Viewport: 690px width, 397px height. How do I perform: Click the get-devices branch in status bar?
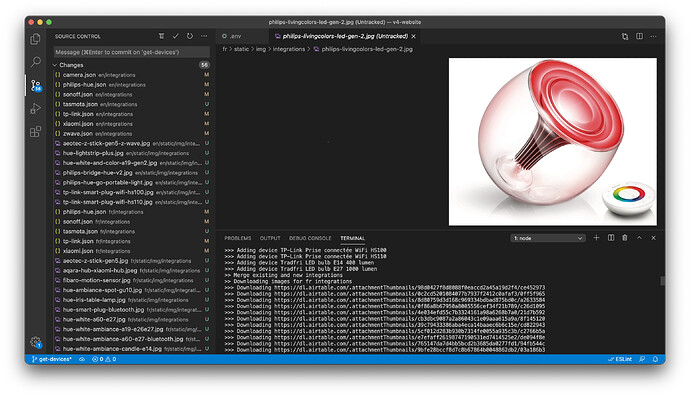click(51, 359)
